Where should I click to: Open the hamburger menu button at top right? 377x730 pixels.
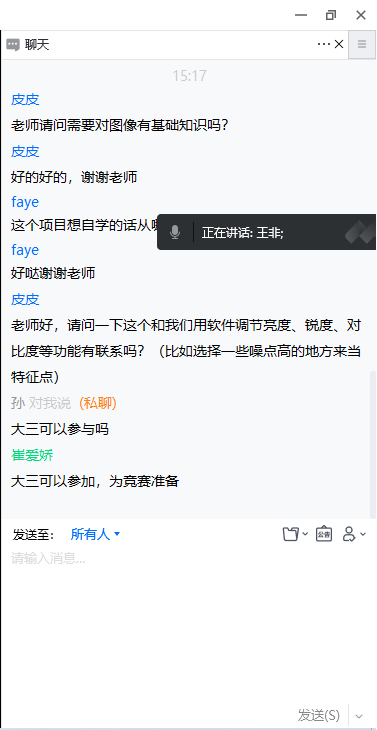(x=362, y=45)
